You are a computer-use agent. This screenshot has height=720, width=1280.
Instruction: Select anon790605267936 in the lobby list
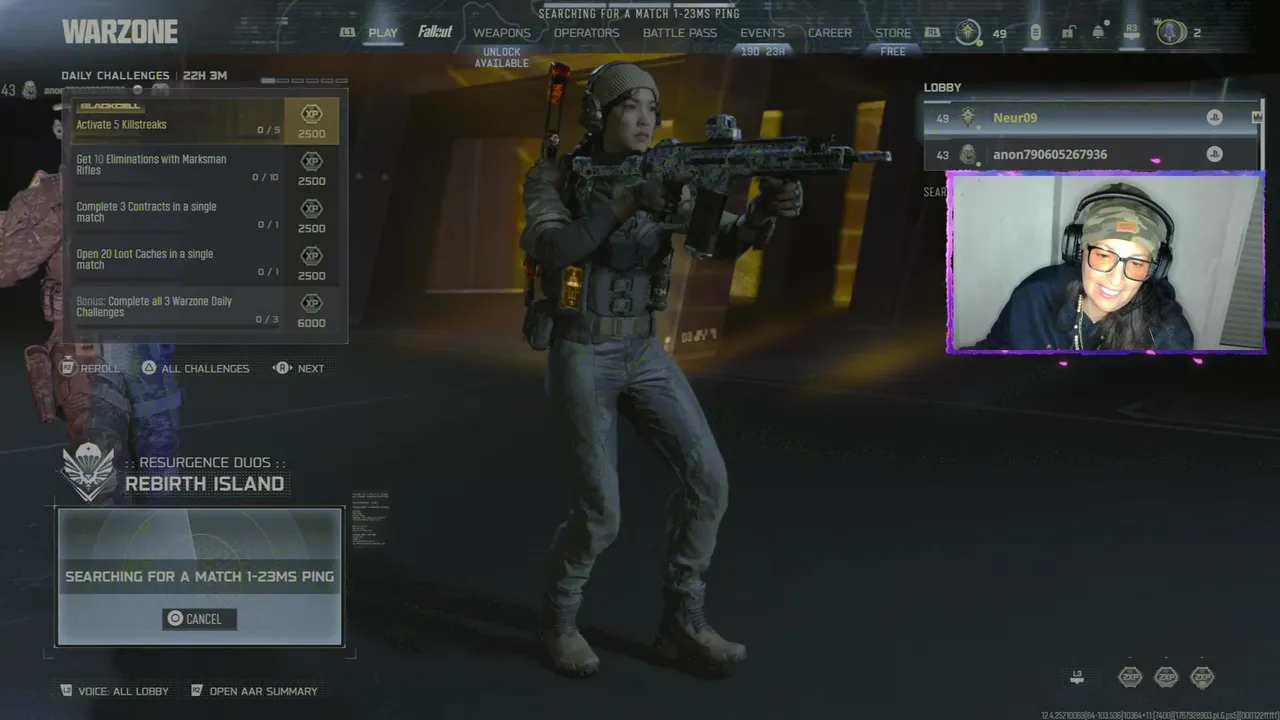[1090, 154]
